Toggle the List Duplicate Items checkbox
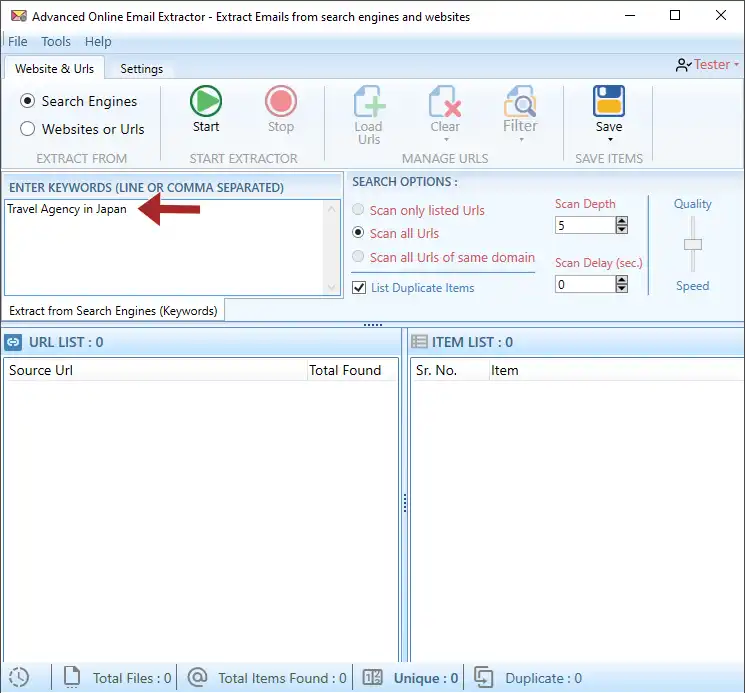 click(359, 288)
